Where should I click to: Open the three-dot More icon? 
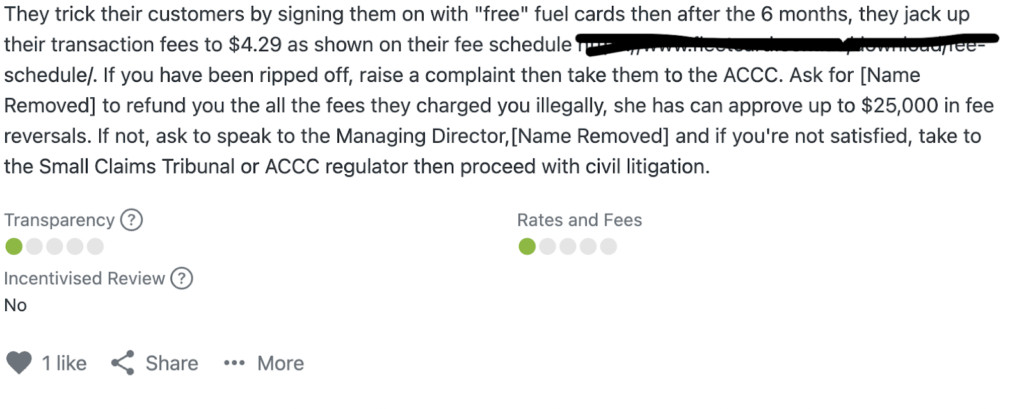click(234, 363)
